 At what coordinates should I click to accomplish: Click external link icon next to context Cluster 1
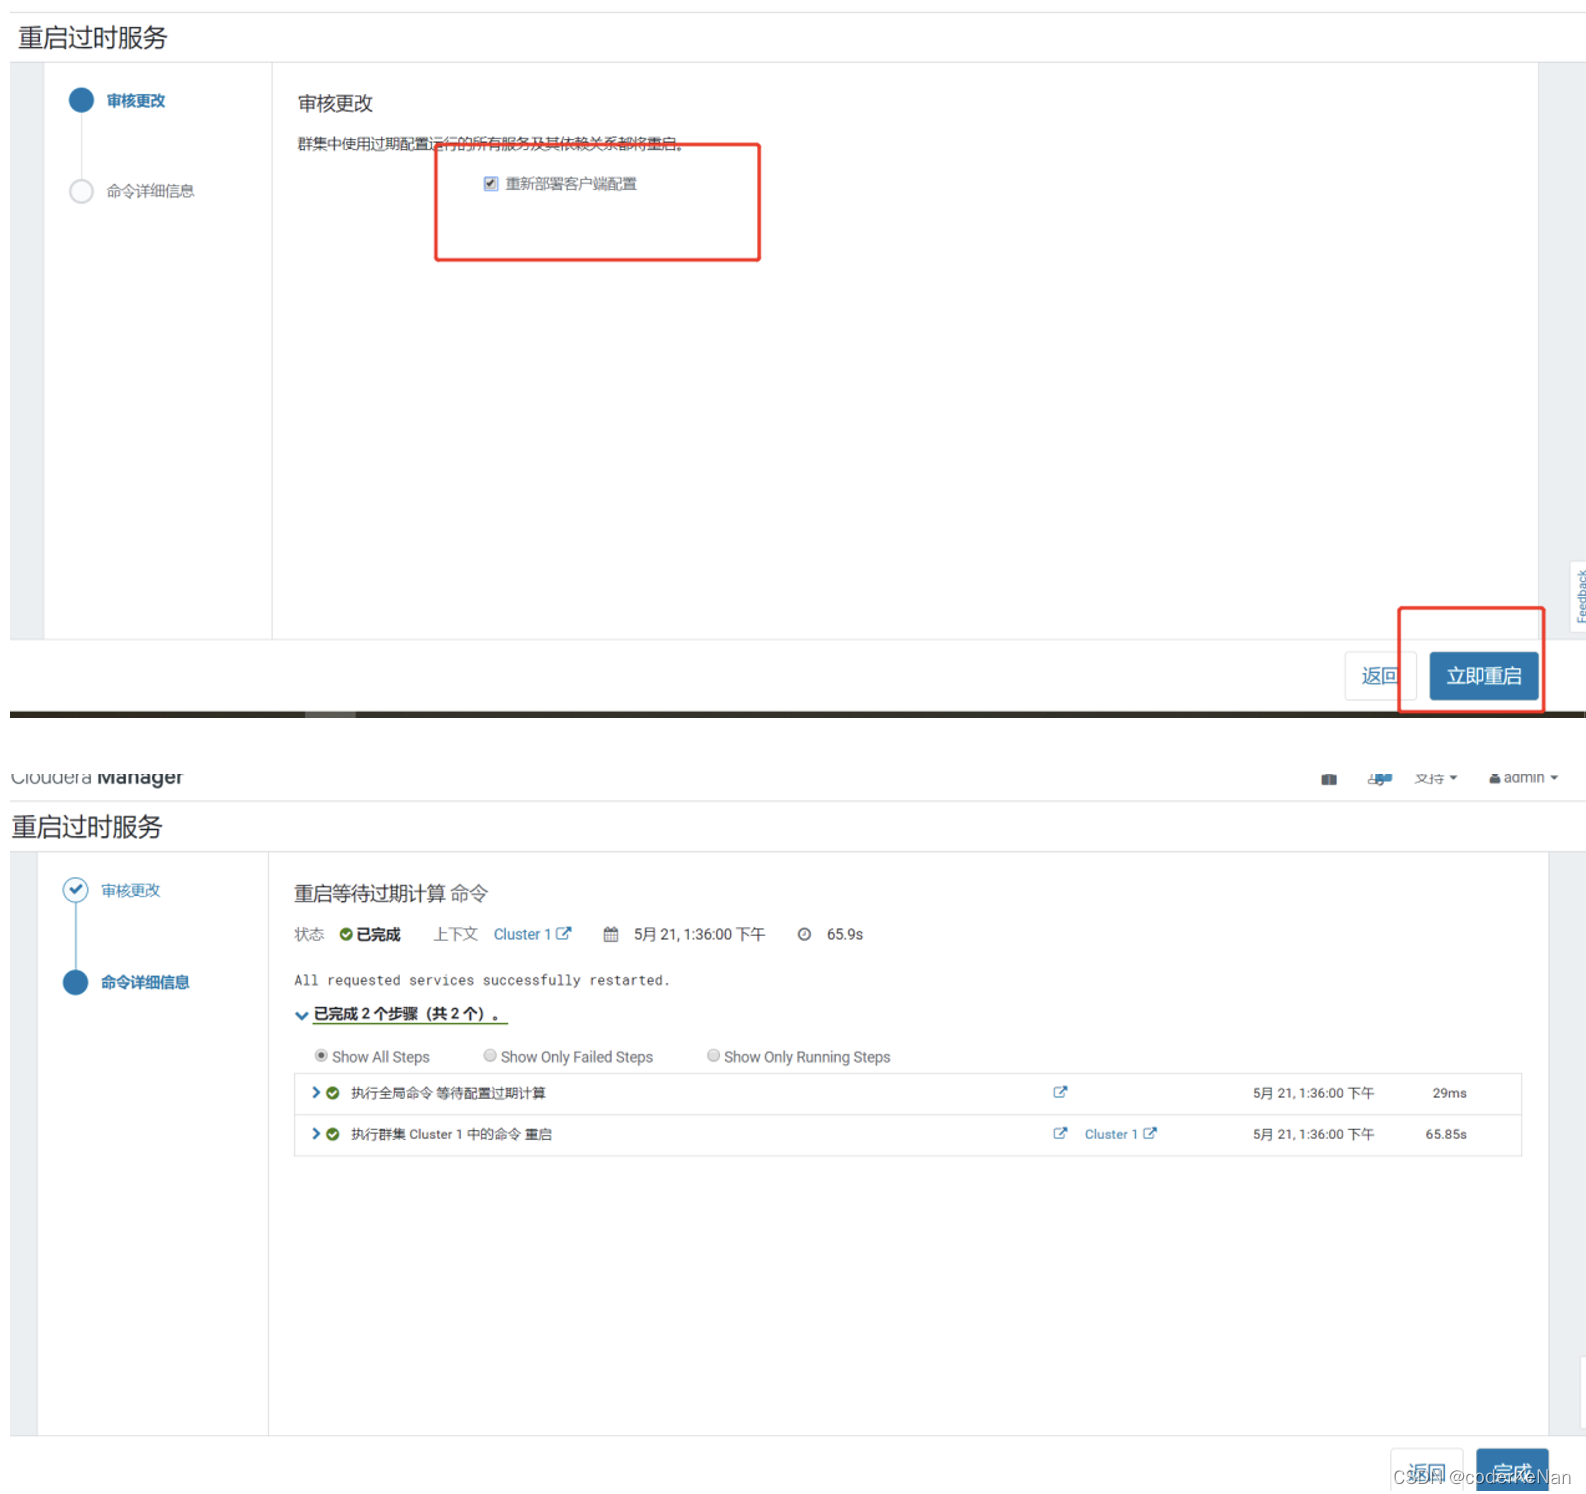coord(564,933)
